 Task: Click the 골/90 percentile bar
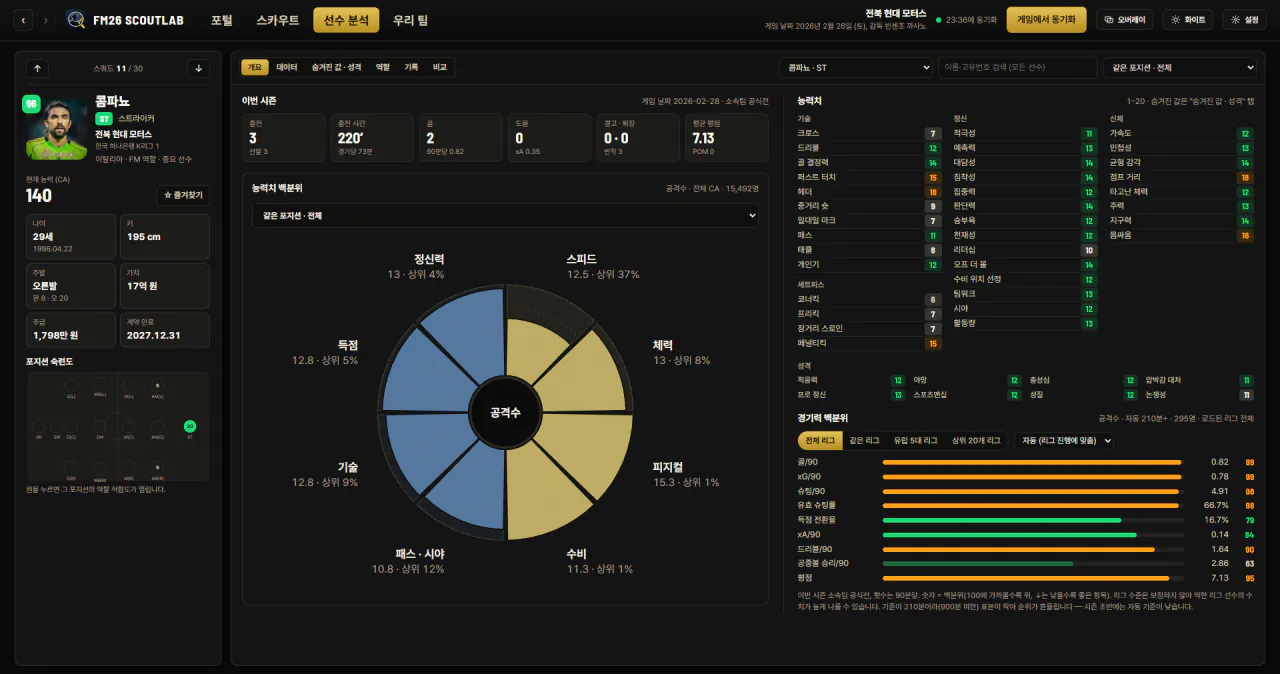click(x=1032, y=462)
